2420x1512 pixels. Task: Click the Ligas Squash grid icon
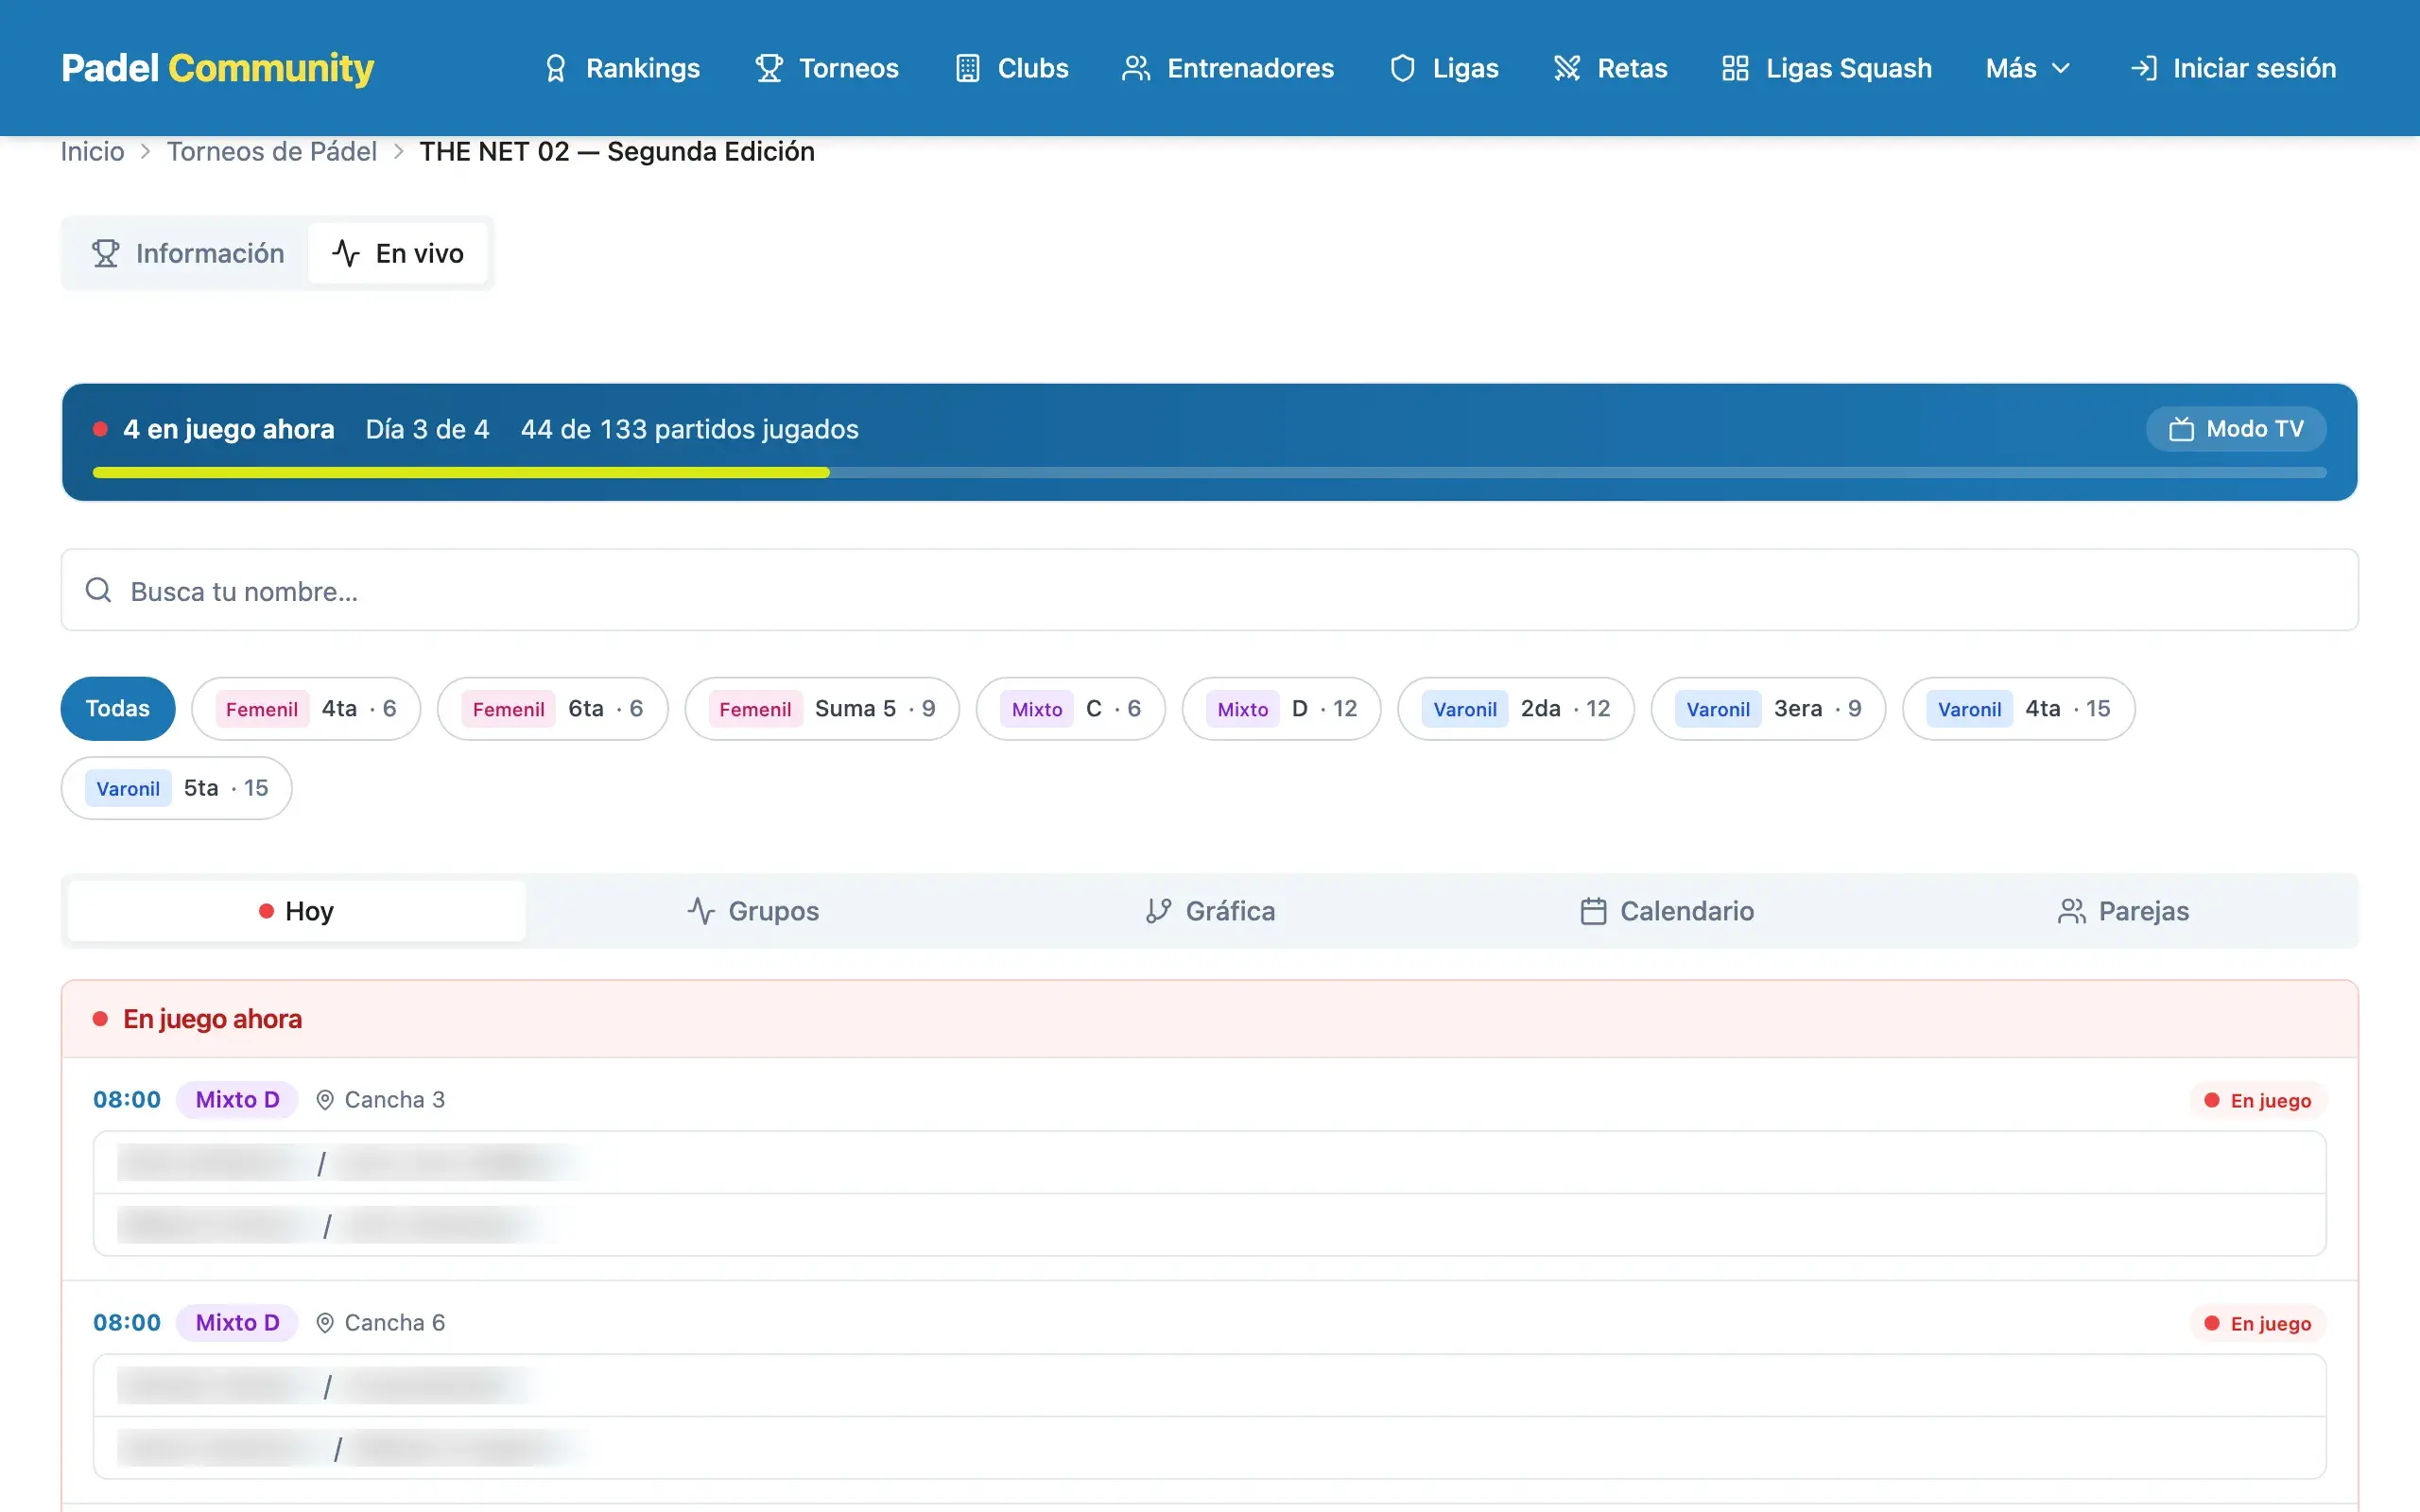pyautogui.click(x=1735, y=68)
